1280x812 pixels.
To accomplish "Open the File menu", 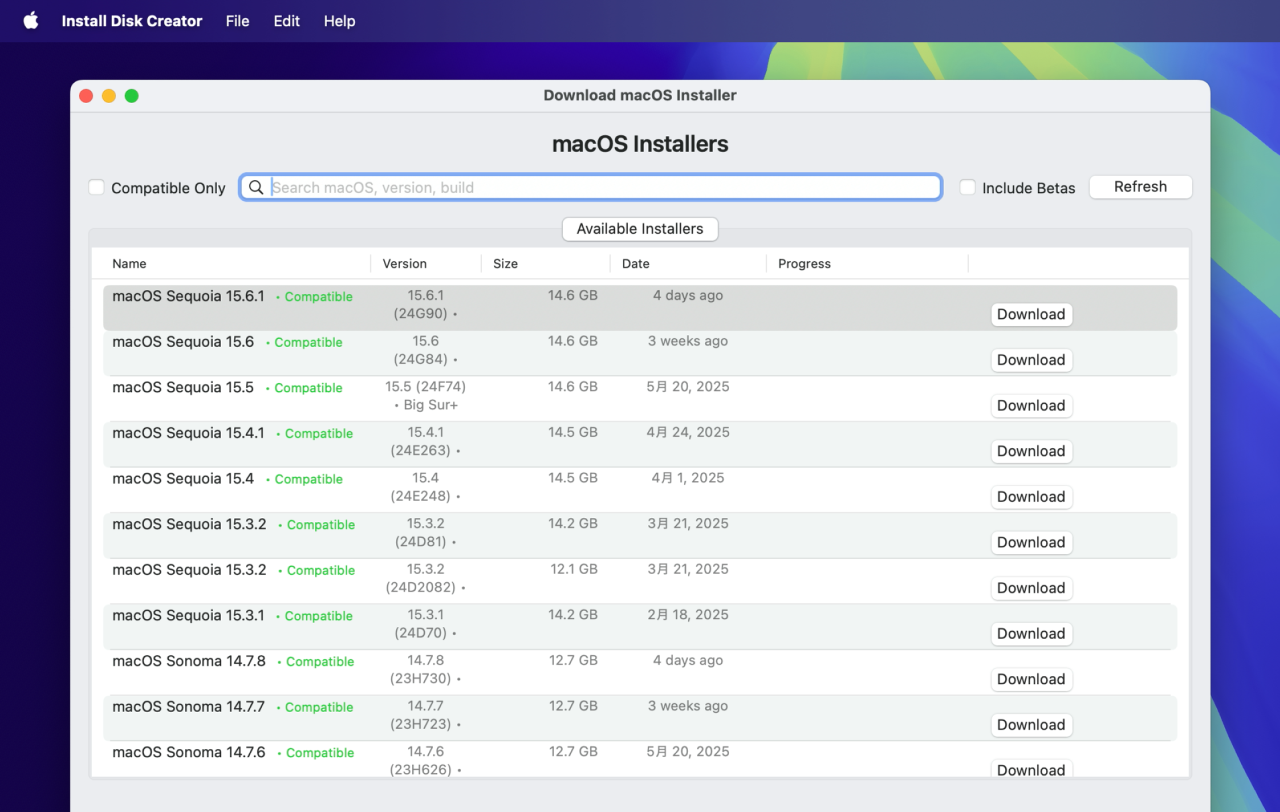I will pyautogui.click(x=237, y=20).
